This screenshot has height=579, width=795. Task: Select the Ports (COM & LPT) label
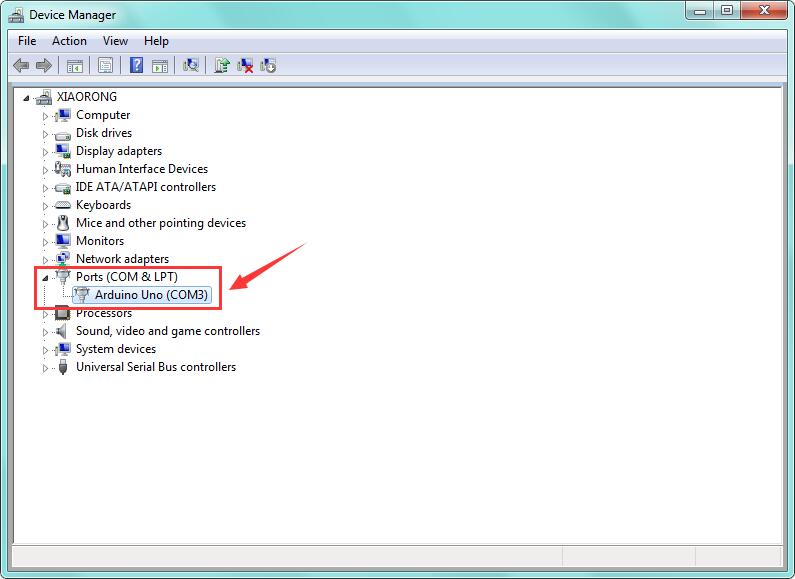click(127, 277)
